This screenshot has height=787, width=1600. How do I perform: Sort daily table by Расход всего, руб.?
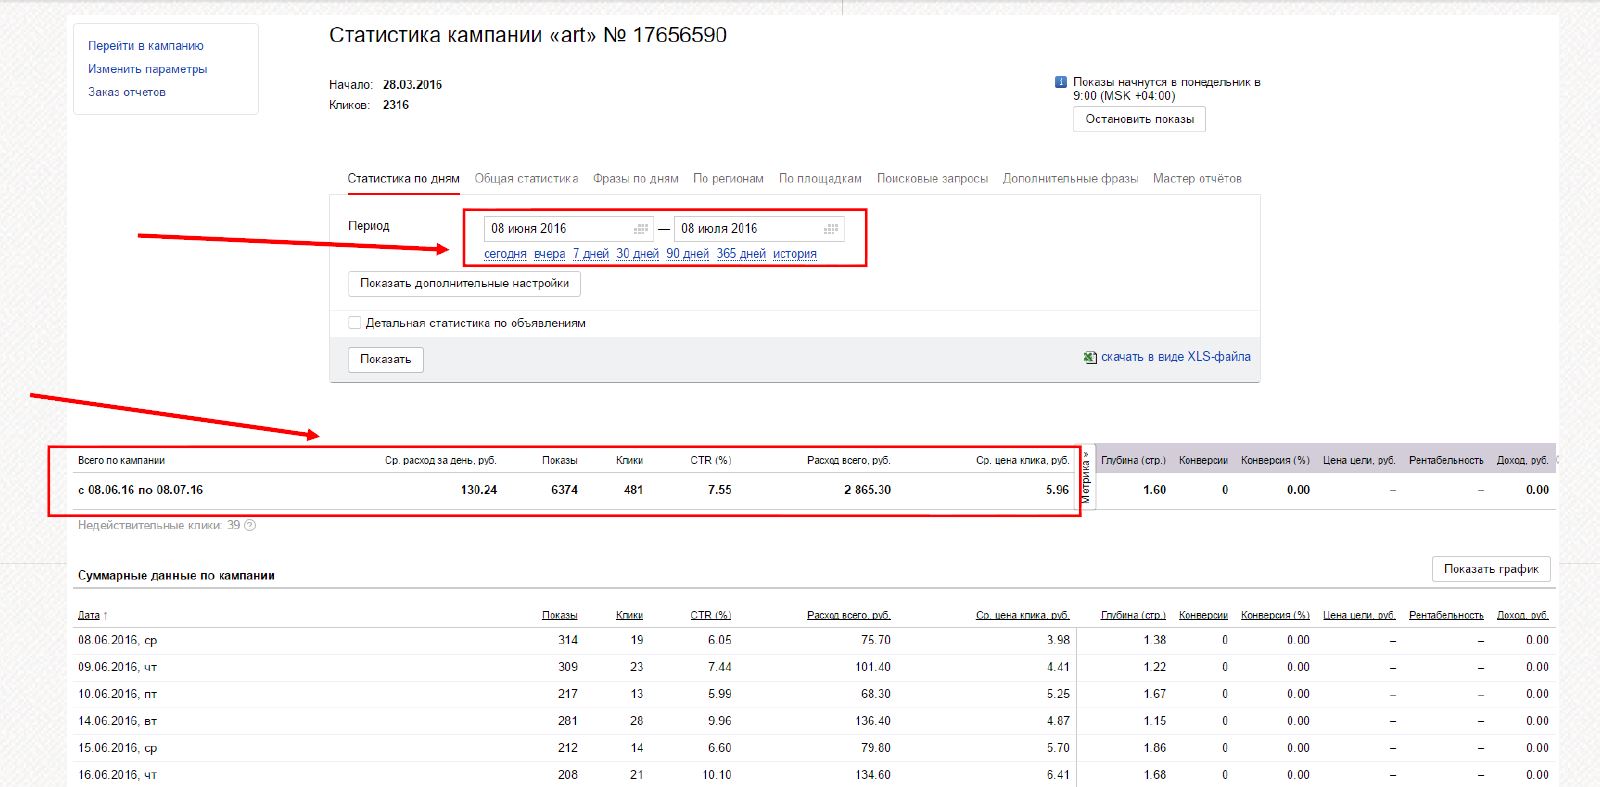849,616
